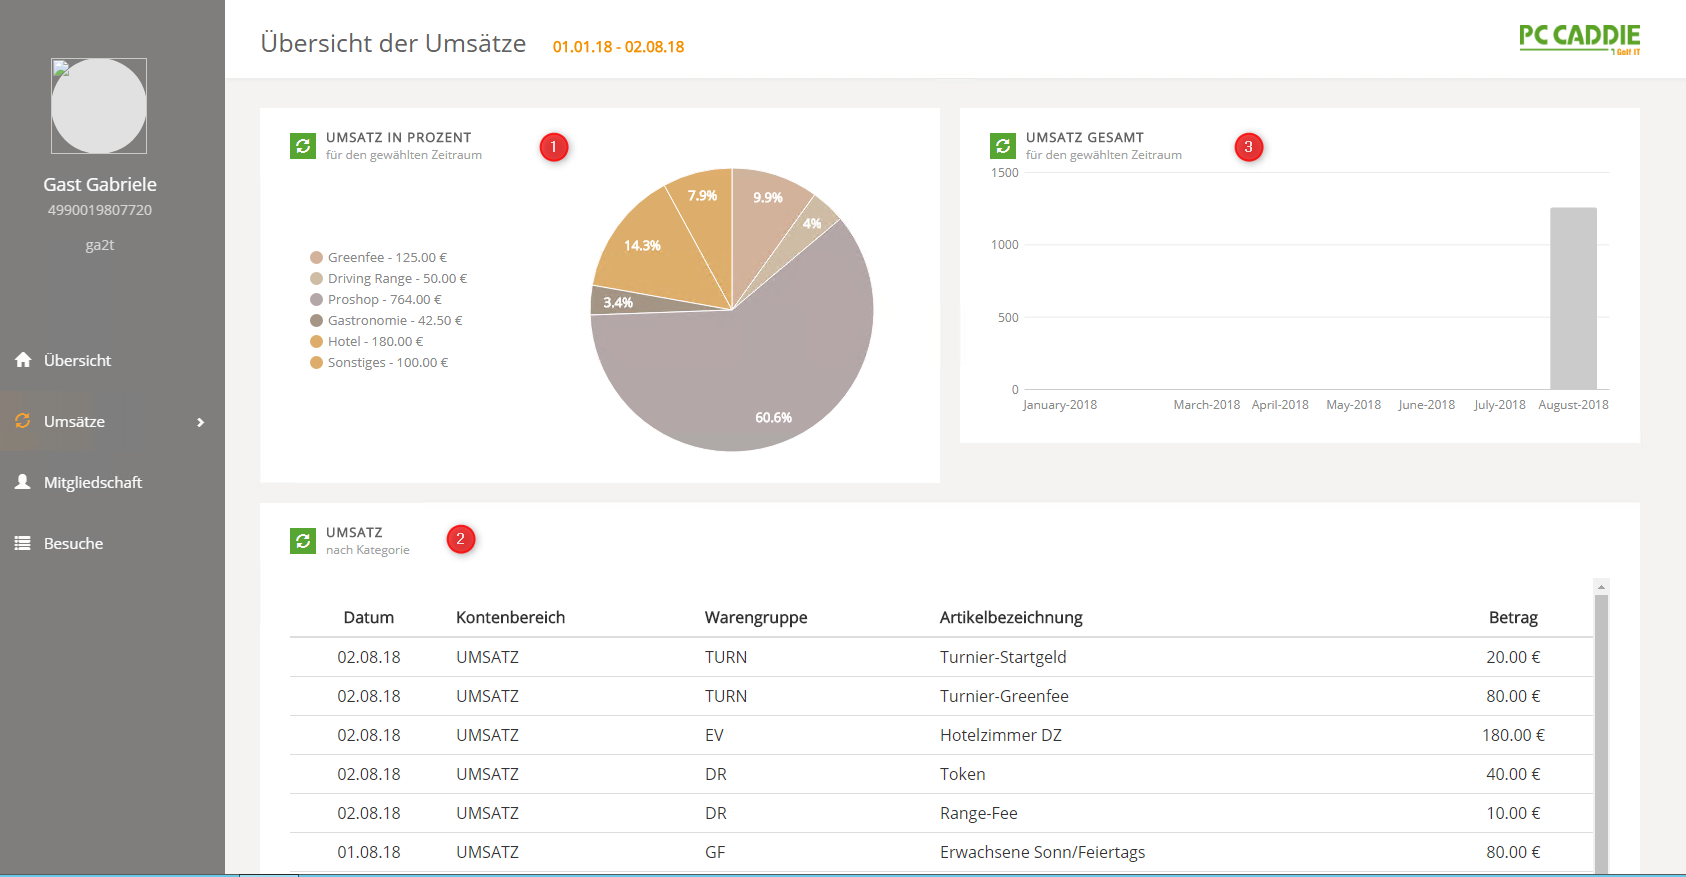Click the list icon beside Besuche
Image resolution: width=1686 pixels, height=877 pixels.
tap(23, 543)
